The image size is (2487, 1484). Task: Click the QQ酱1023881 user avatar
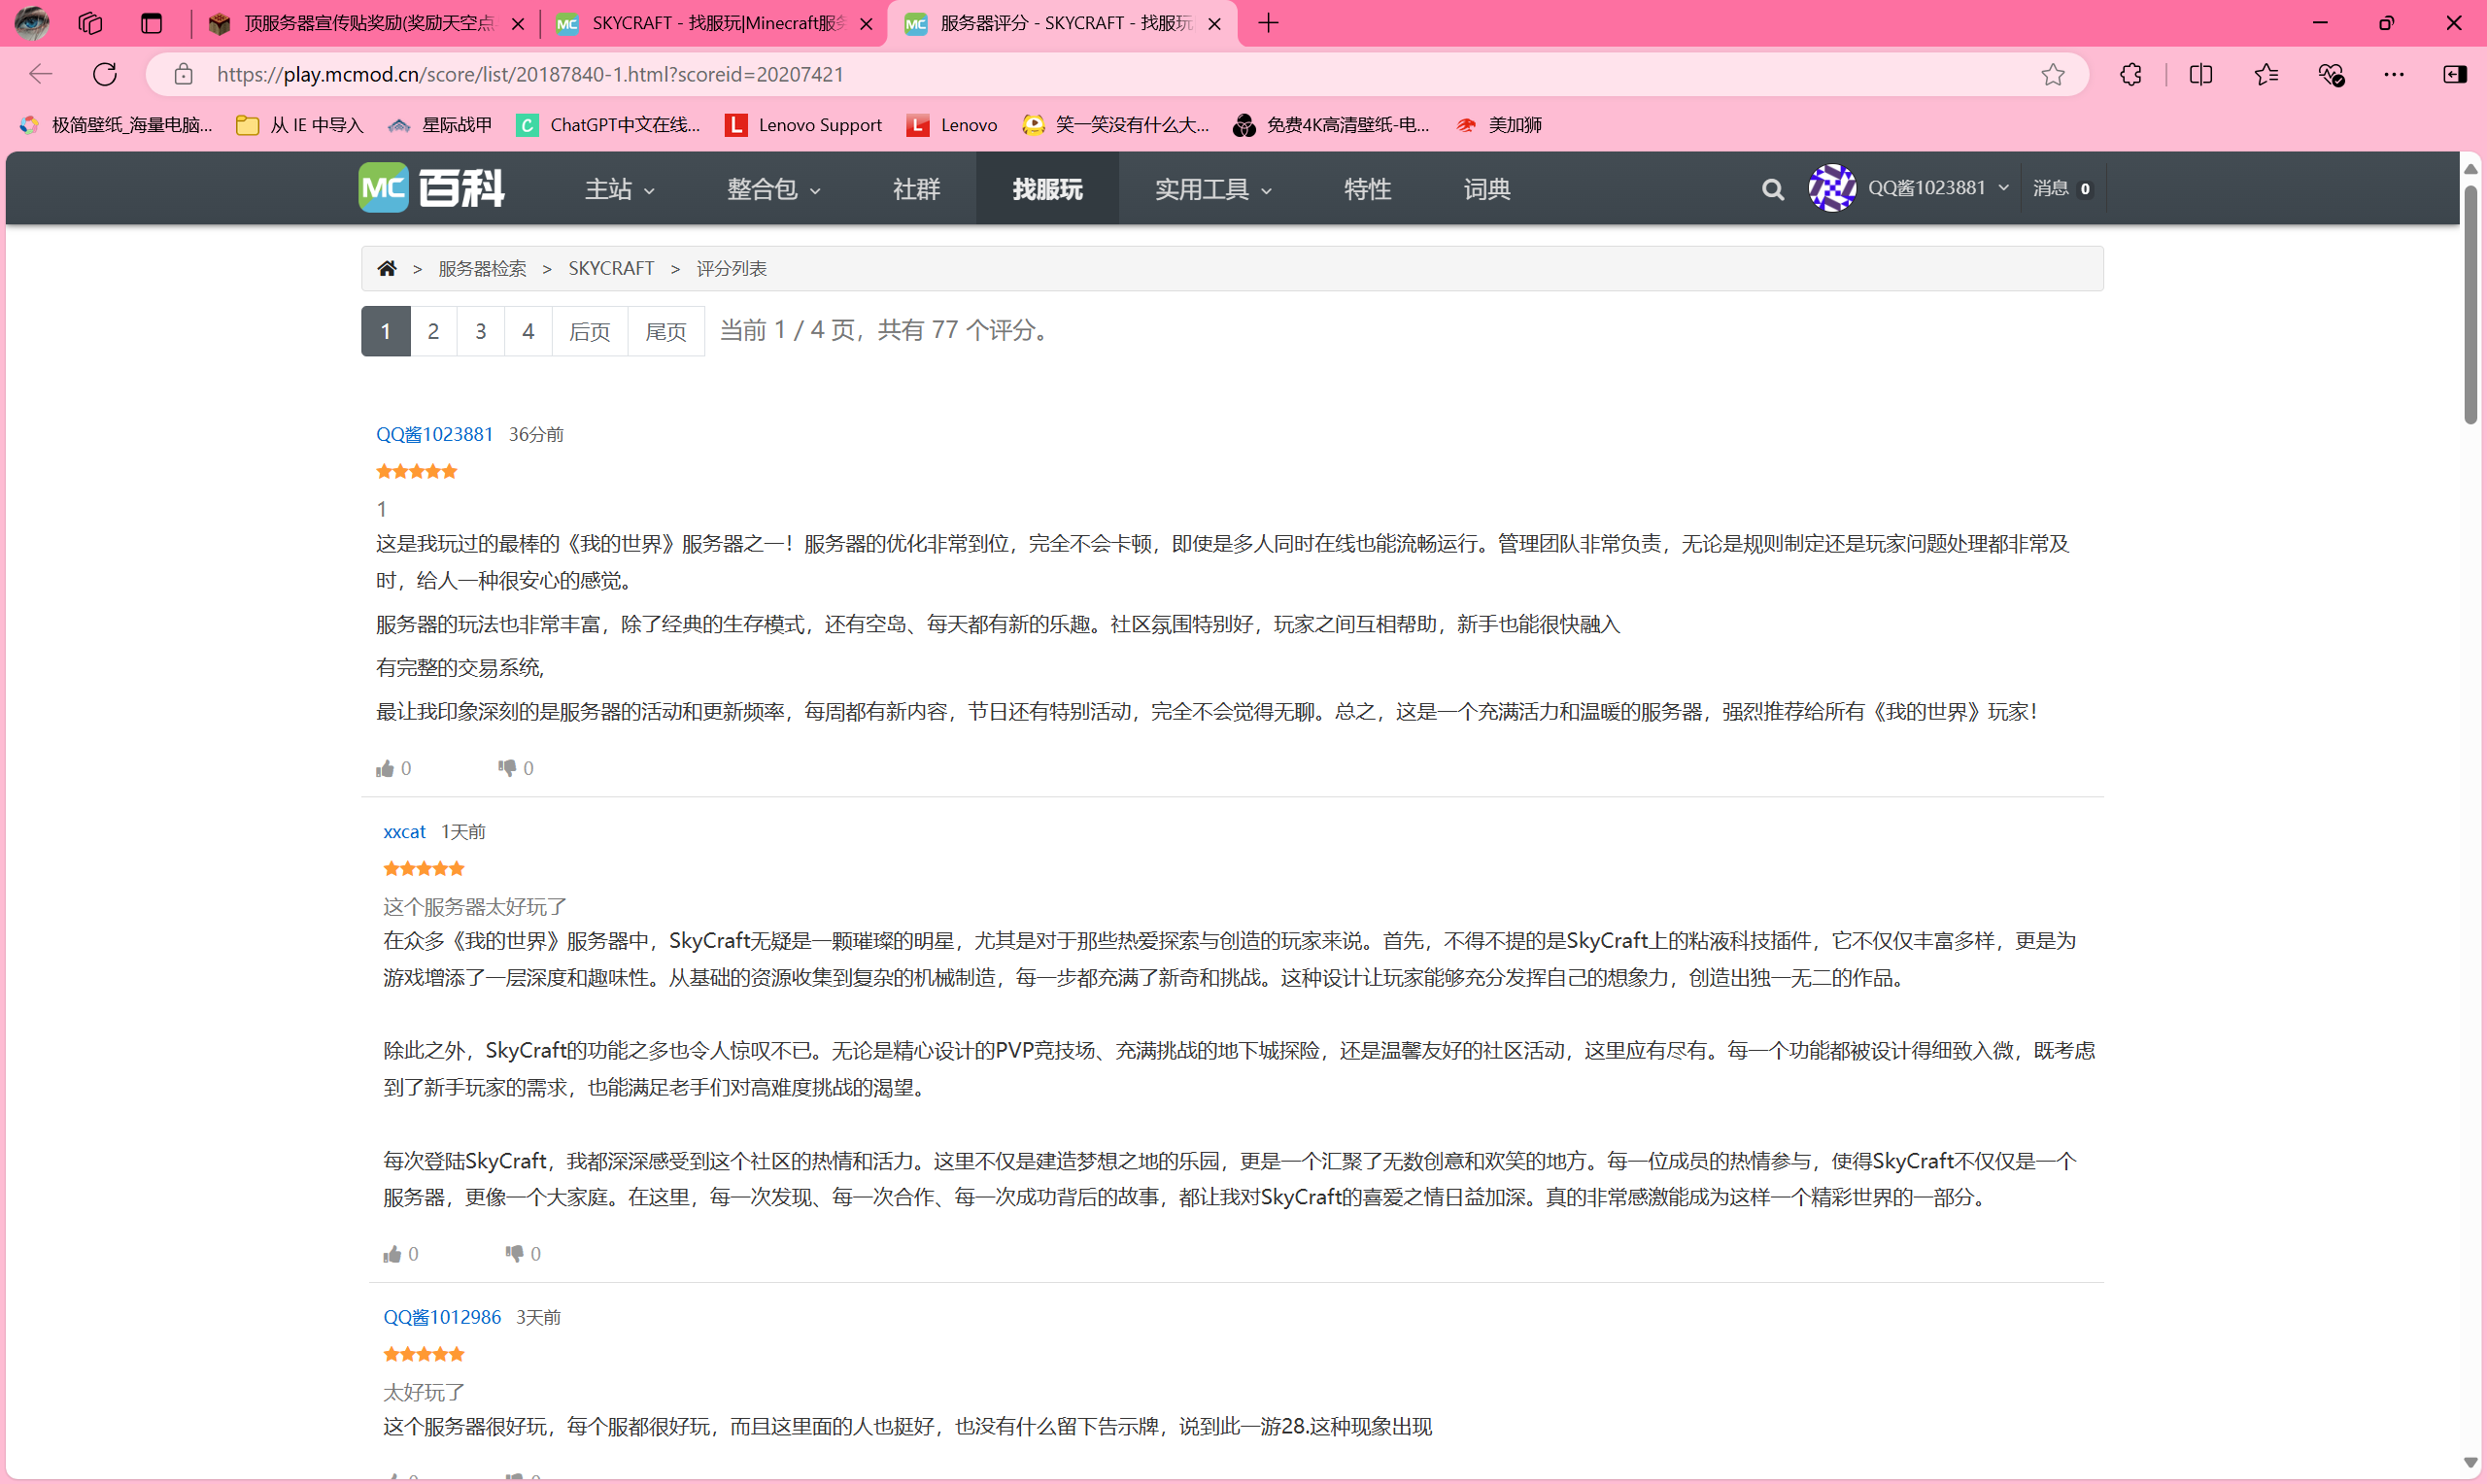coord(1832,188)
